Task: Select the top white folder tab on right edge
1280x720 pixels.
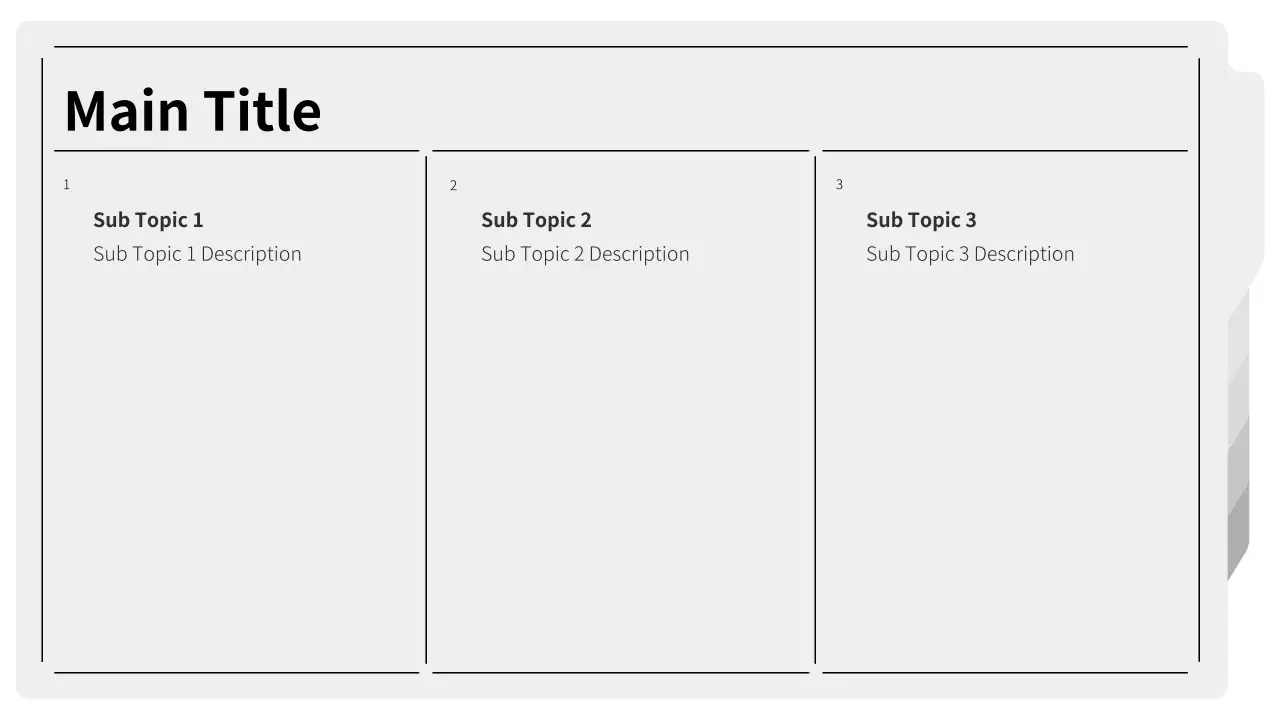Action: click(x=1246, y=180)
